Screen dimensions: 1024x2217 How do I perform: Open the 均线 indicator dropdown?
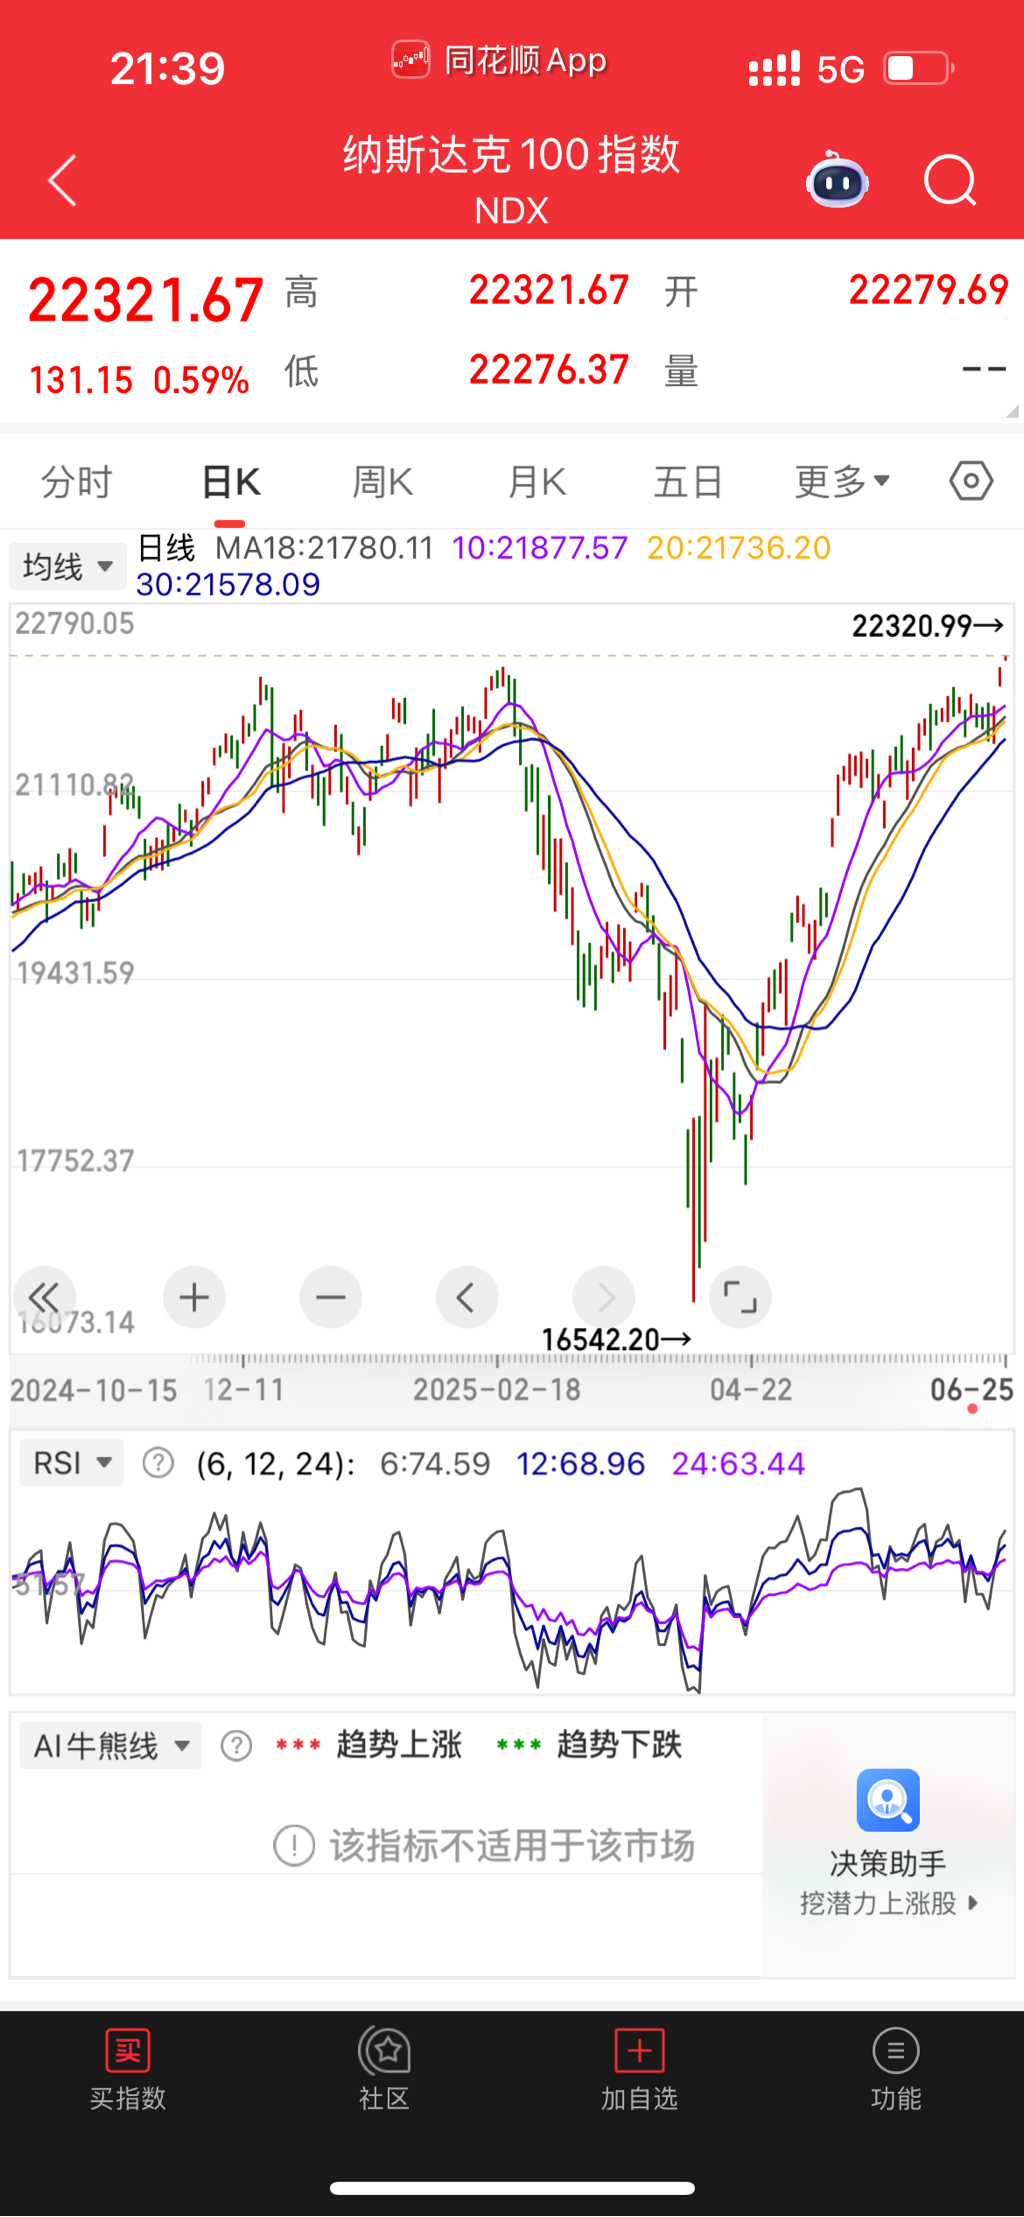pyautogui.click(x=68, y=567)
